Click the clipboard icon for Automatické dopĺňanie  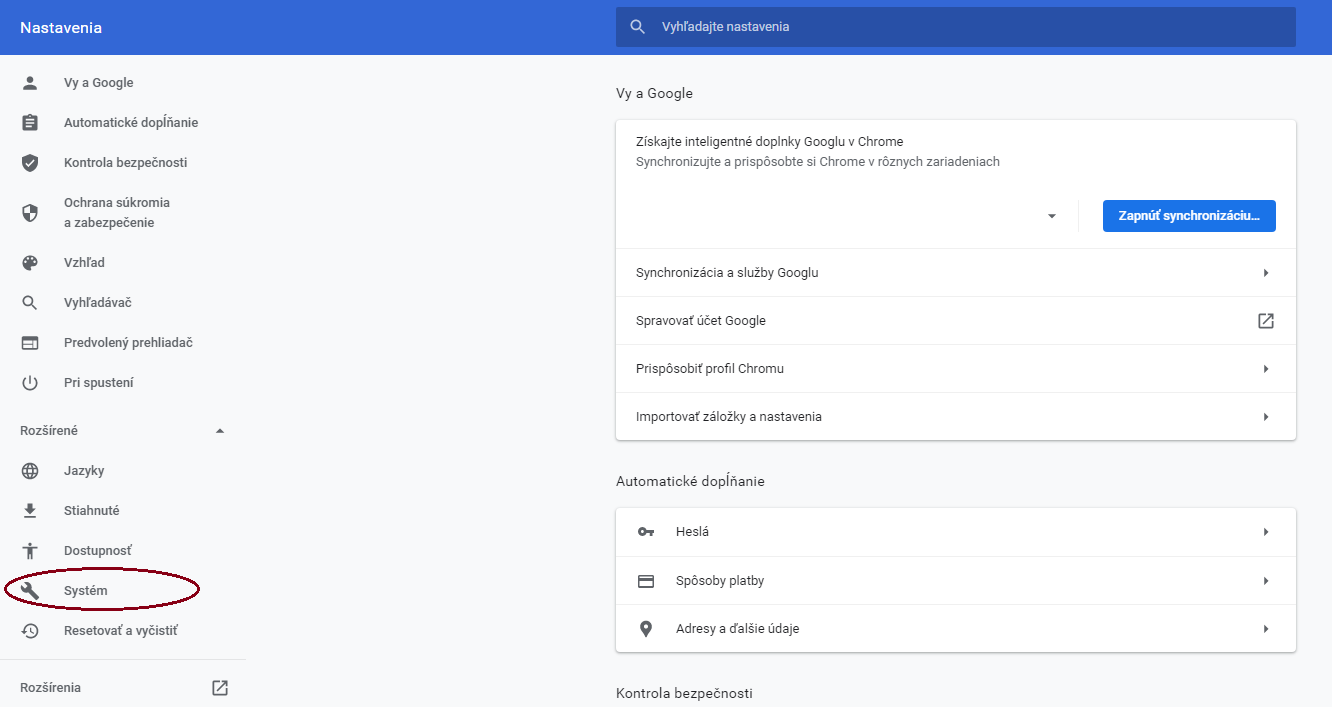30,123
